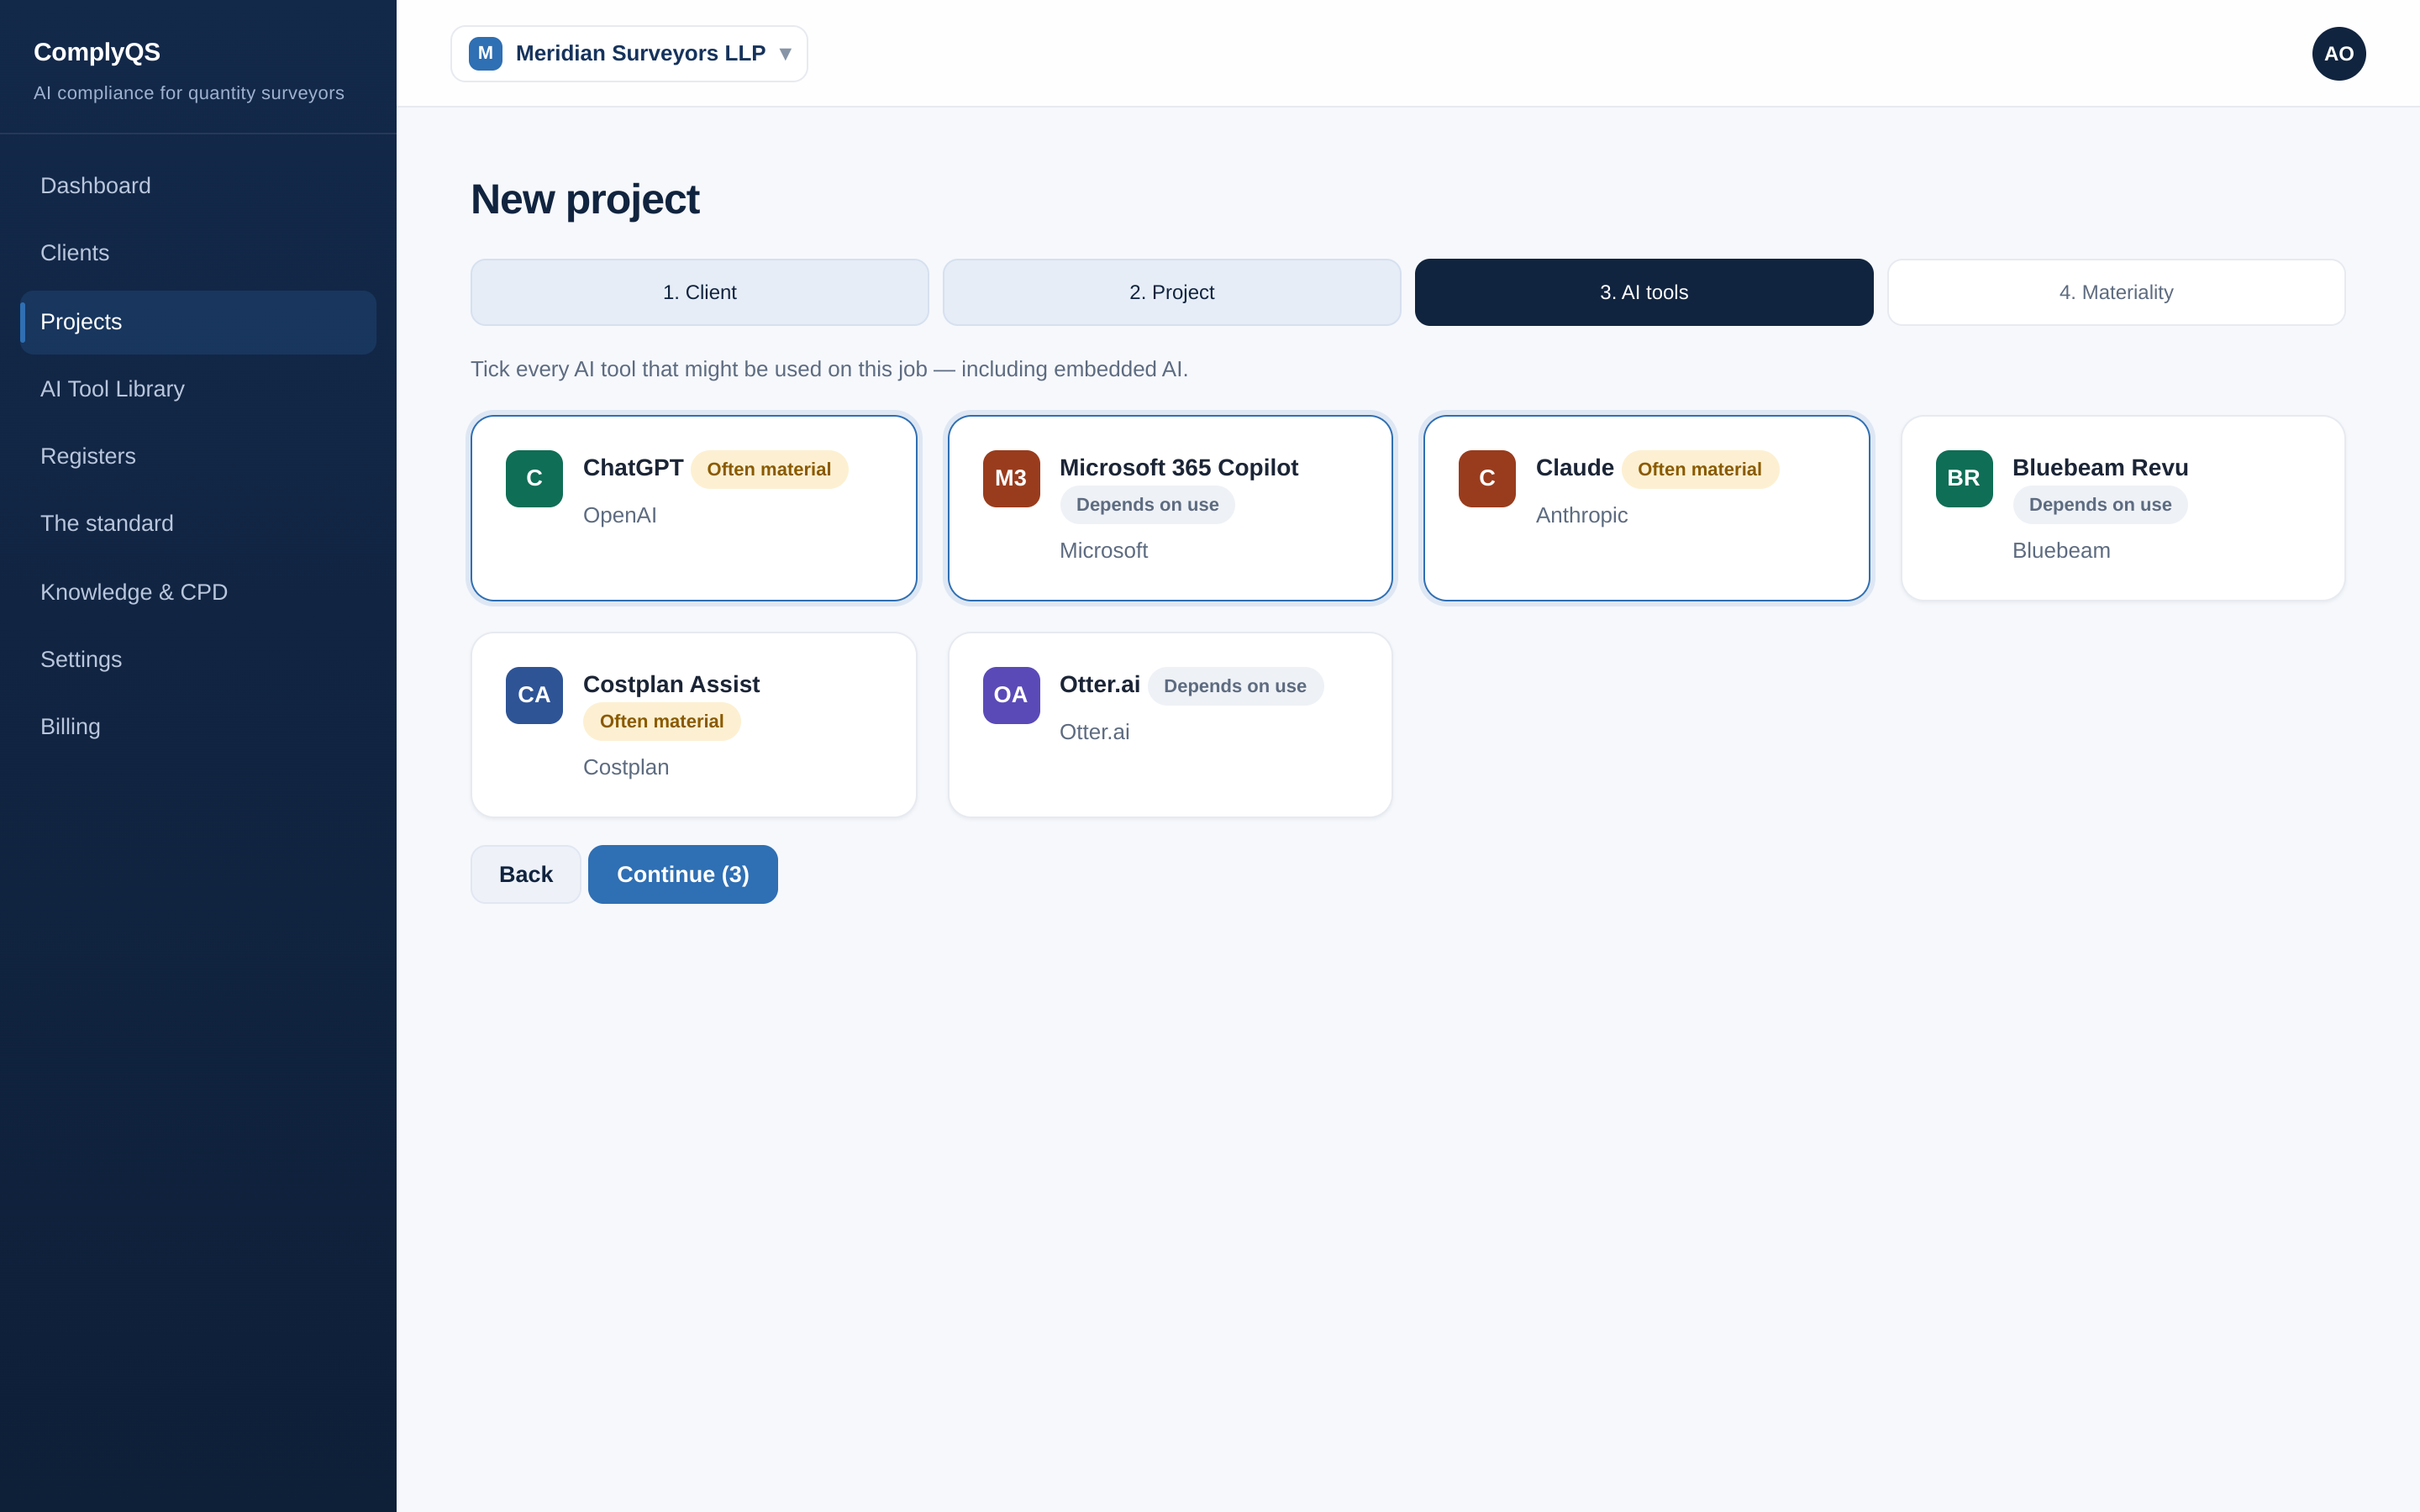2420x1512 pixels.
Task: Click the OA Otter.ai icon
Action: [1011, 695]
